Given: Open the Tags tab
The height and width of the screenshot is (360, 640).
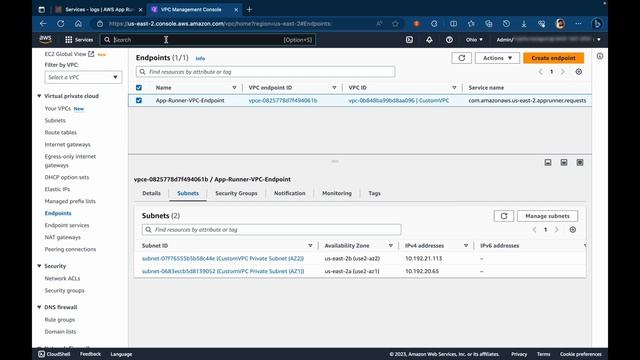Looking at the screenshot, I should pyautogui.click(x=374, y=193).
